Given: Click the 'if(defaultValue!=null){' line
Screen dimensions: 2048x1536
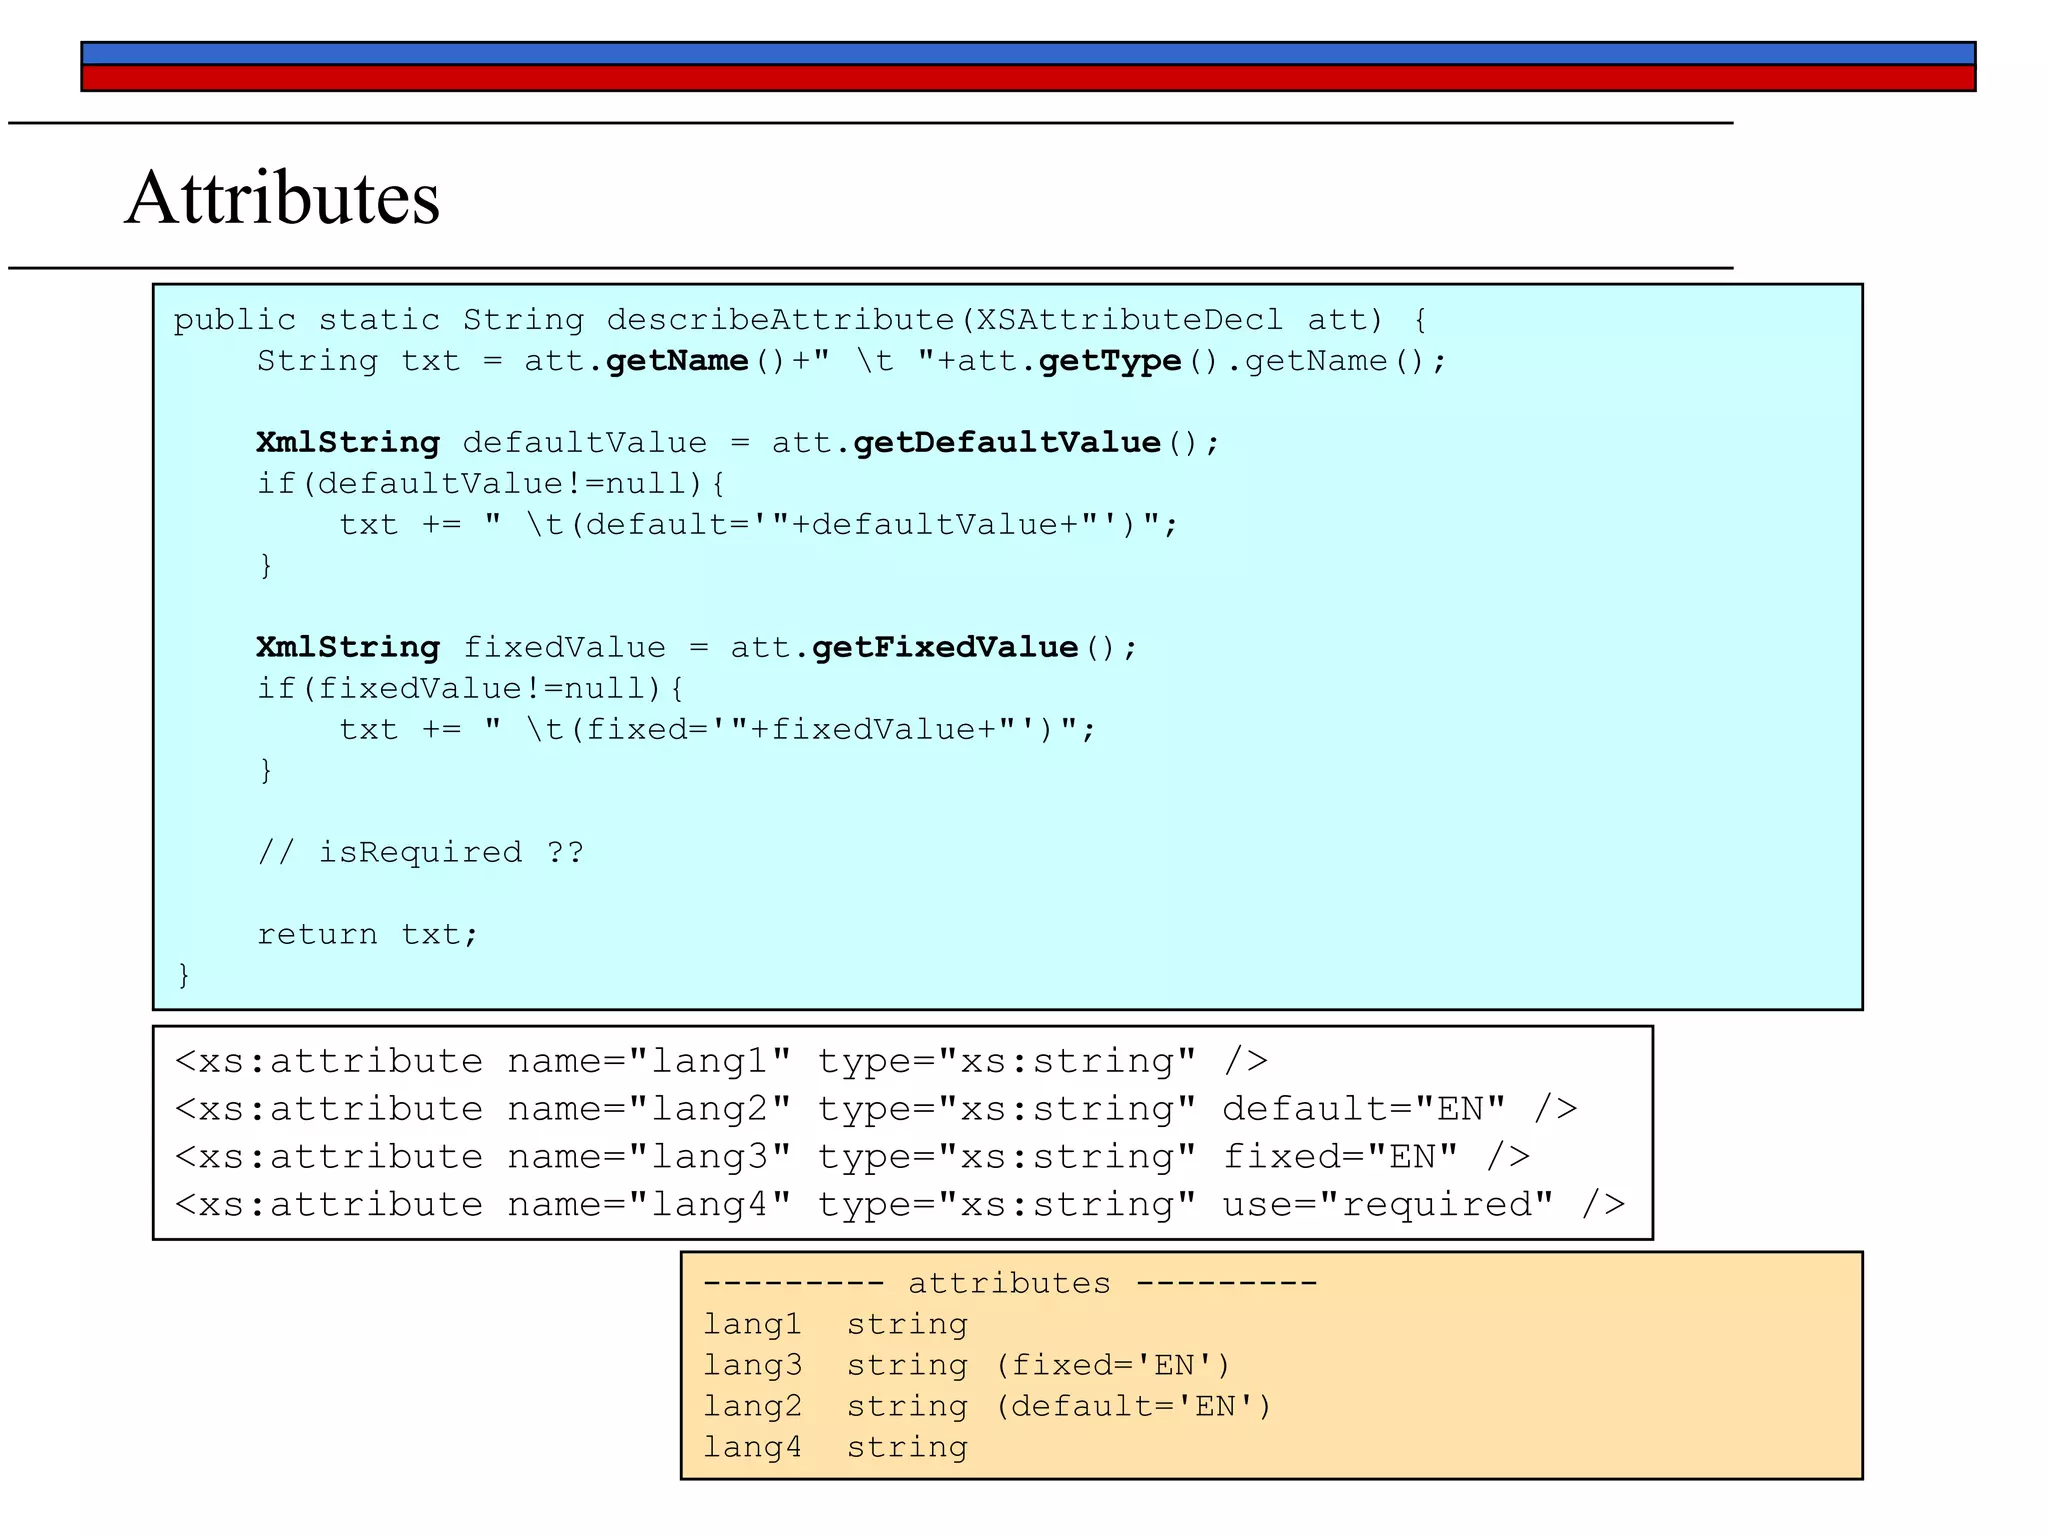Looking at the screenshot, I should (491, 484).
